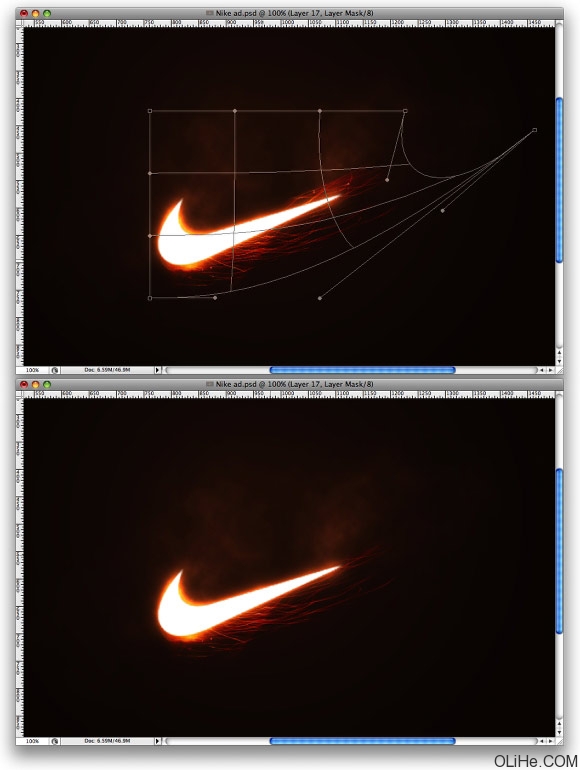Click the zoom percentage field in top window

pyautogui.click(x=32, y=370)
